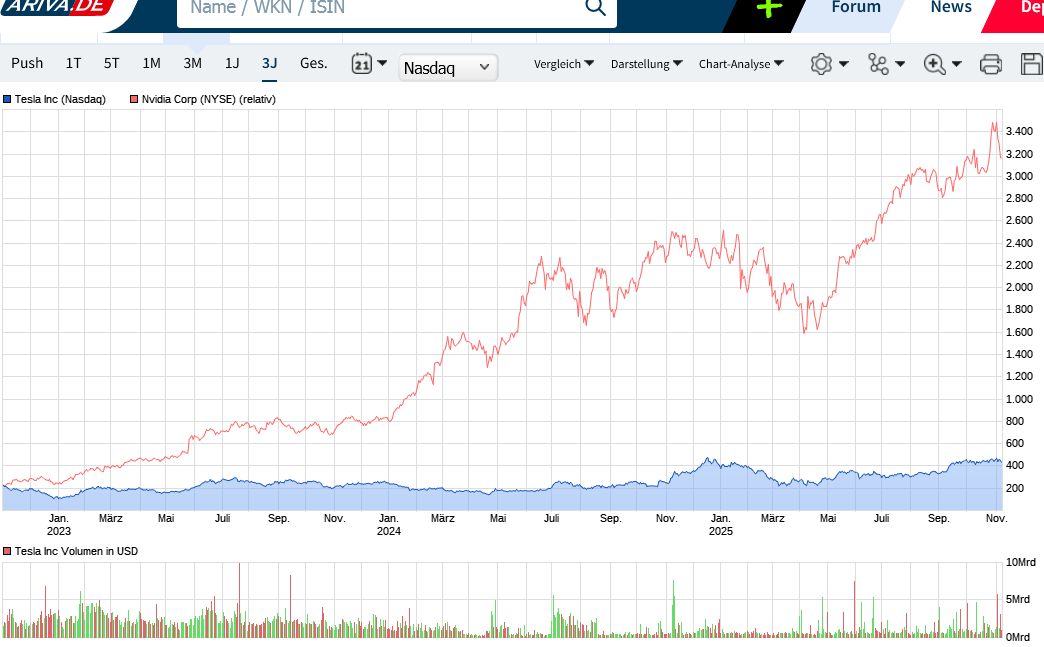The image size is (1044, 647).
Task: Select the 1J time range
Action: point(232,63)
